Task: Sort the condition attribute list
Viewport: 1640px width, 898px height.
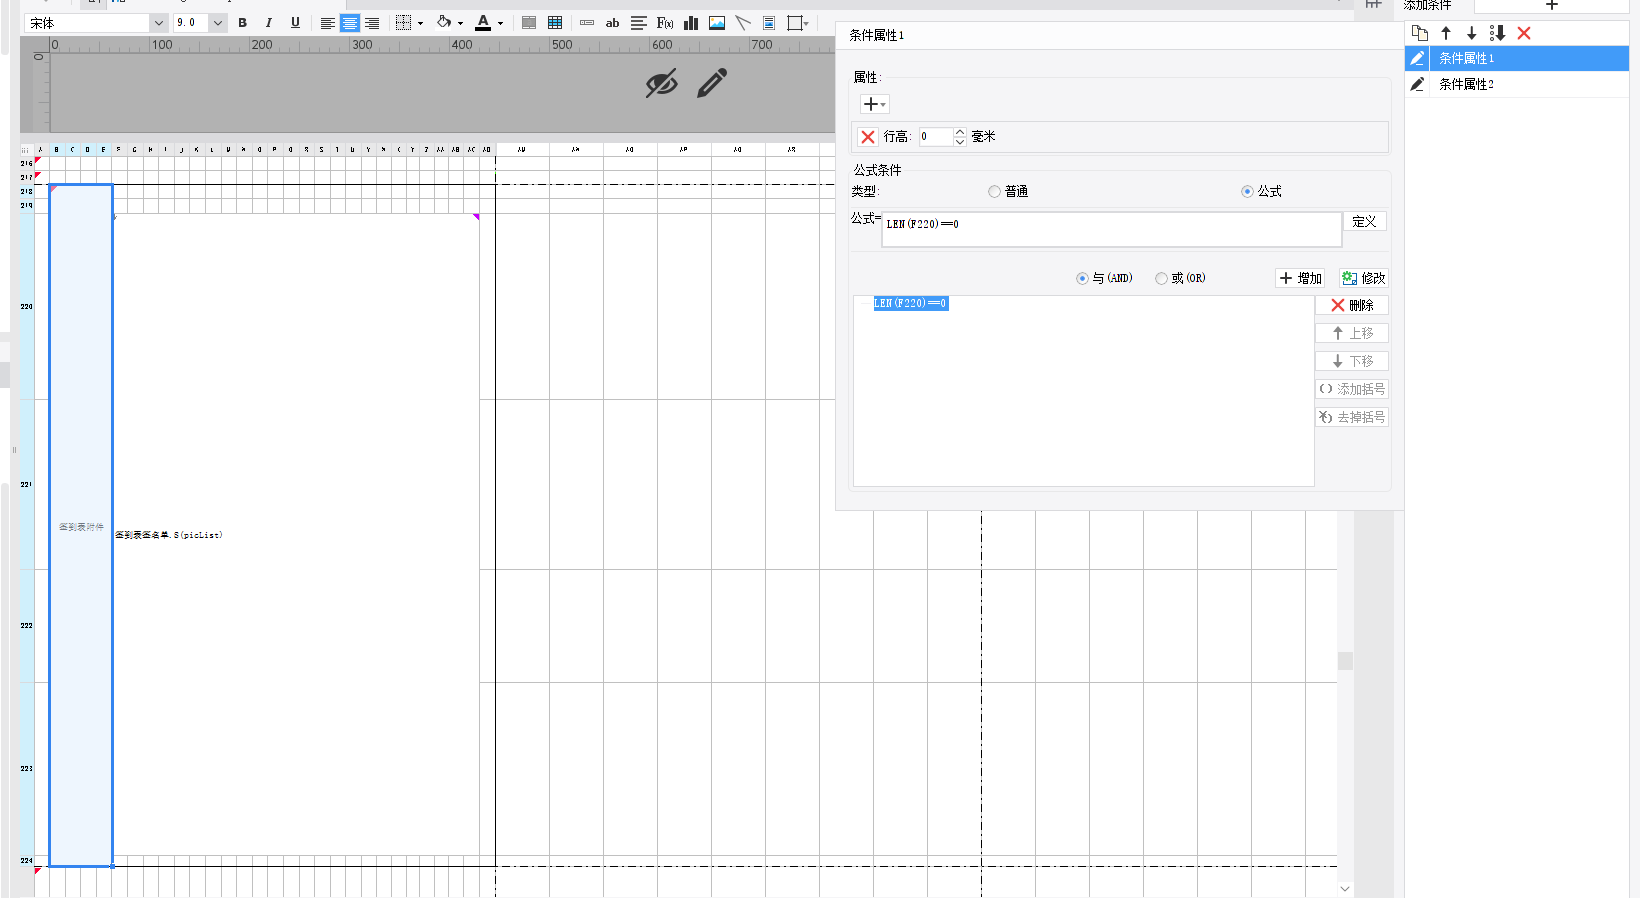Action: click(1497, 33)
